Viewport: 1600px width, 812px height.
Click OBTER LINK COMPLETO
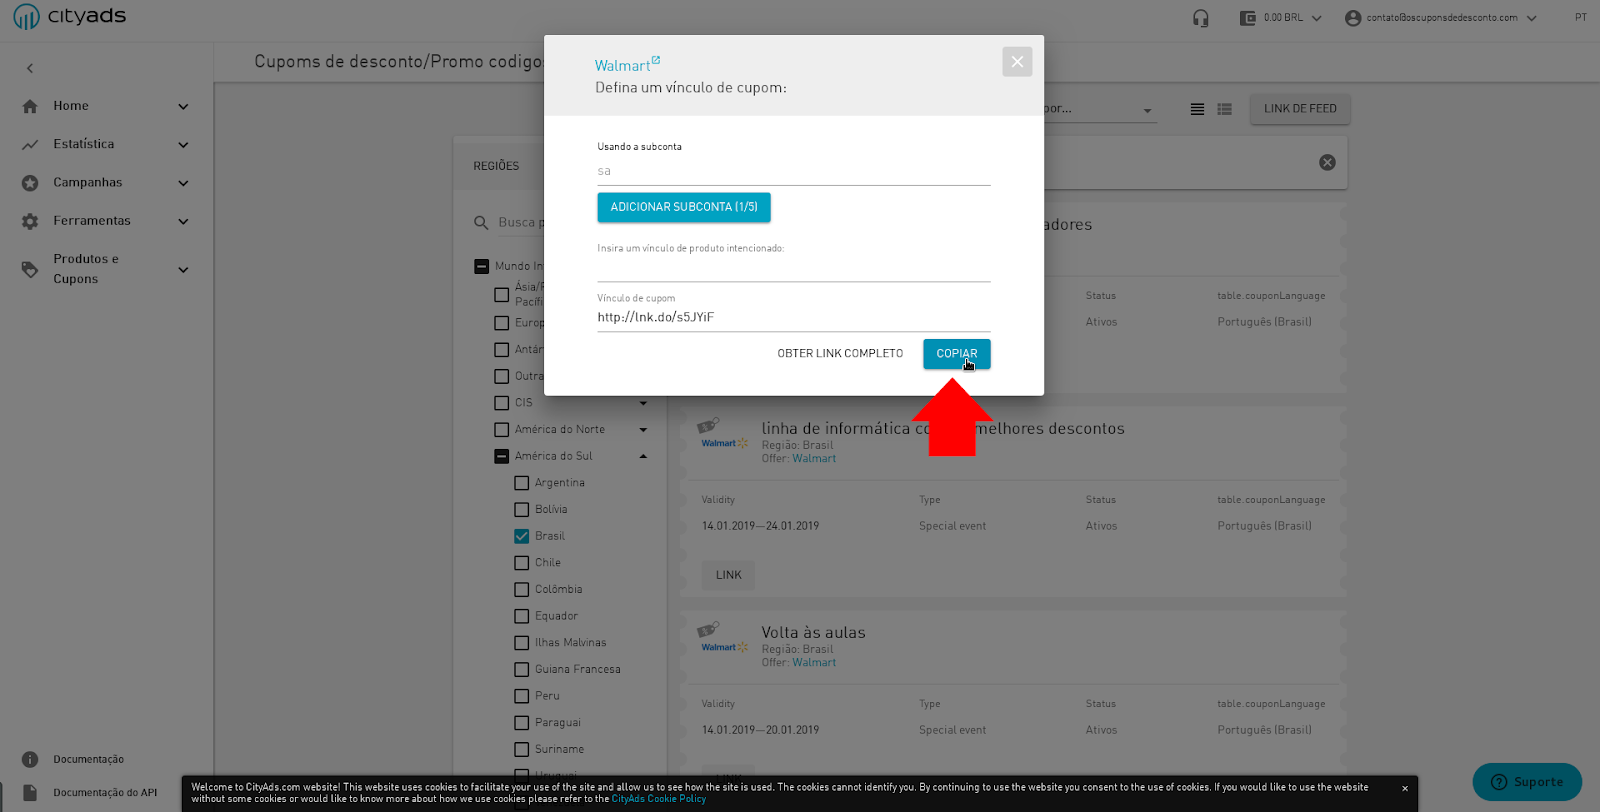[840, 354]
